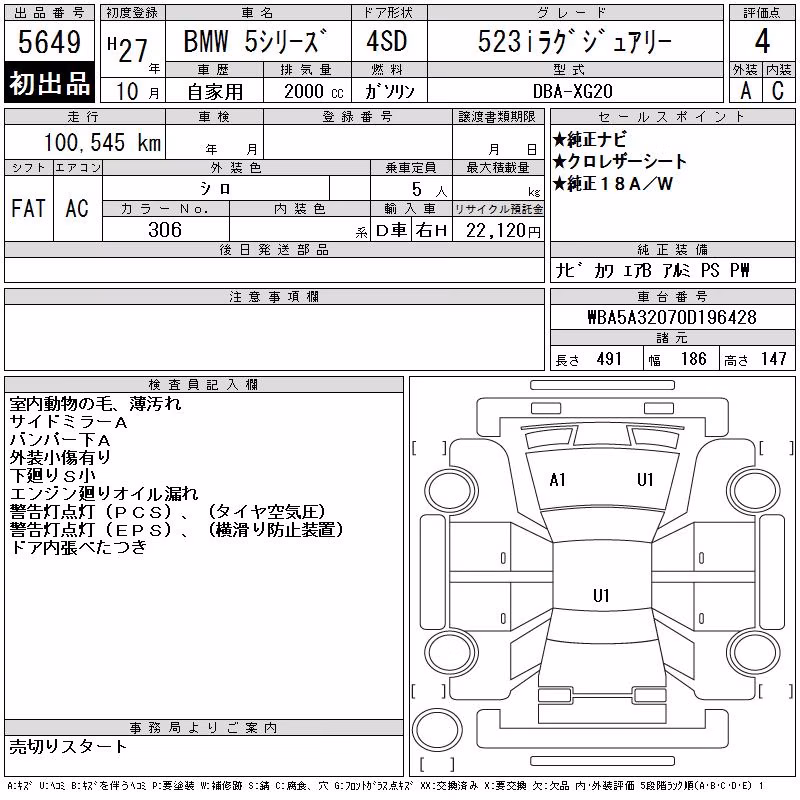This screenshot has height=800, width=800.
Task: Click the transmission value FAT
Action: [28, 208]
